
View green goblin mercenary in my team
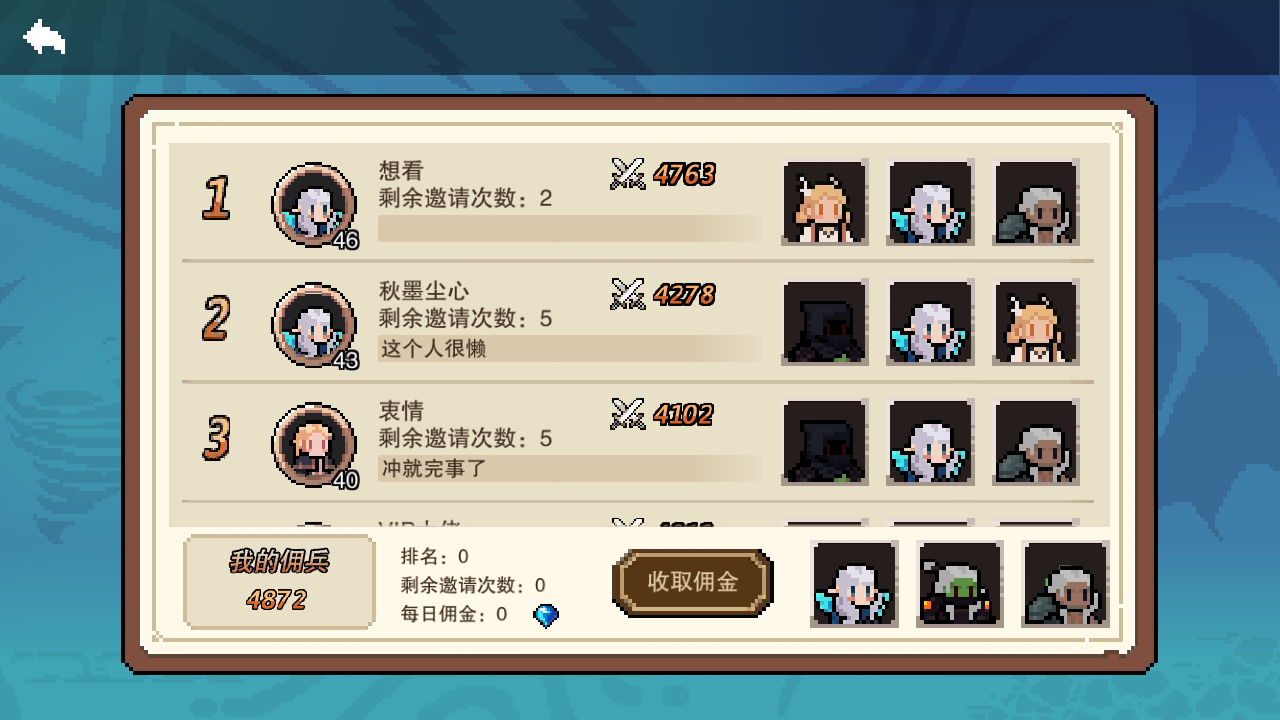click(960, 584)
